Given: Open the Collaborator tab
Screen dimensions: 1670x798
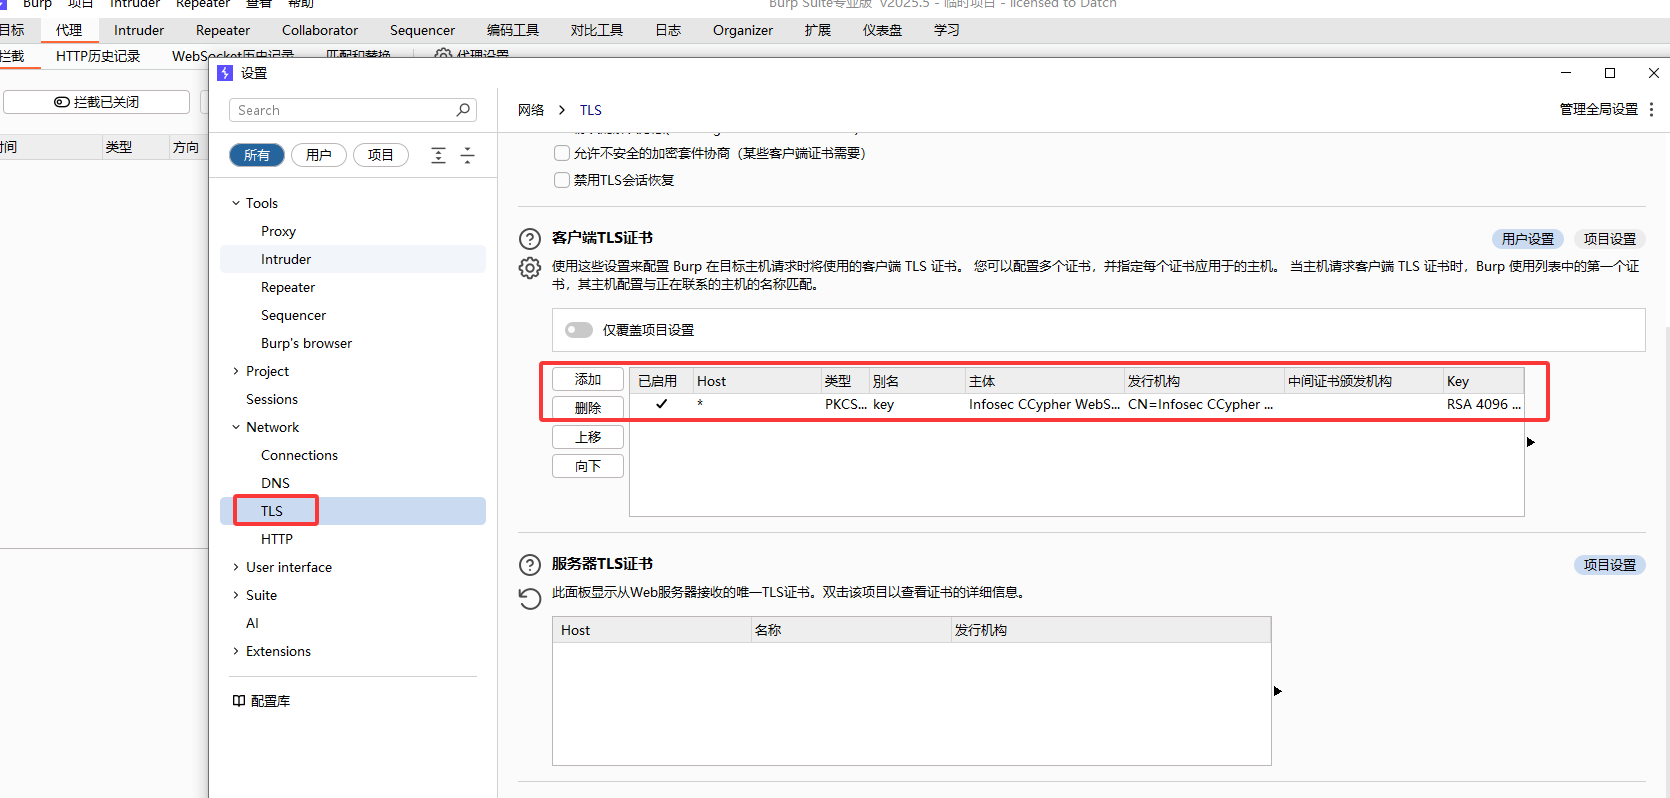Looking at the screenshot, I should [320, 30].
